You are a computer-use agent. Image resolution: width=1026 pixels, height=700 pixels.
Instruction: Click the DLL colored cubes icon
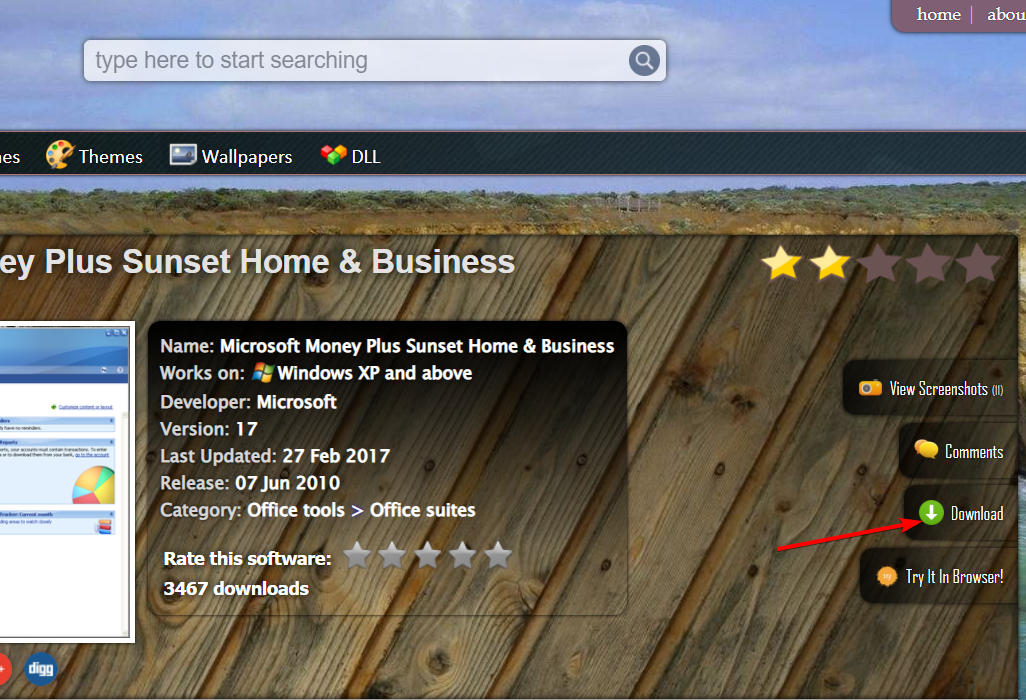pyautogui.click(x=333, y=154)
